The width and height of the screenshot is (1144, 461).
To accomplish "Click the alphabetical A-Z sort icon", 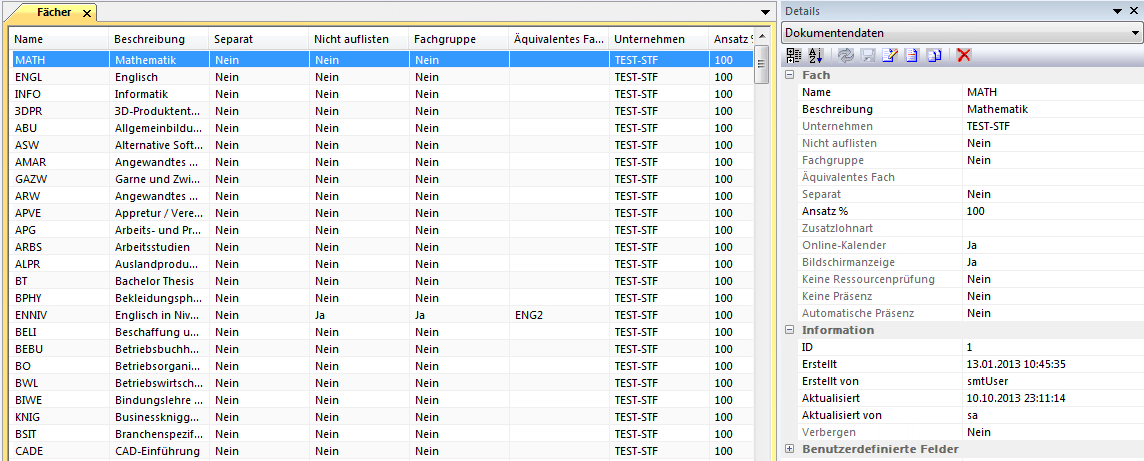I will coord(815,55).
